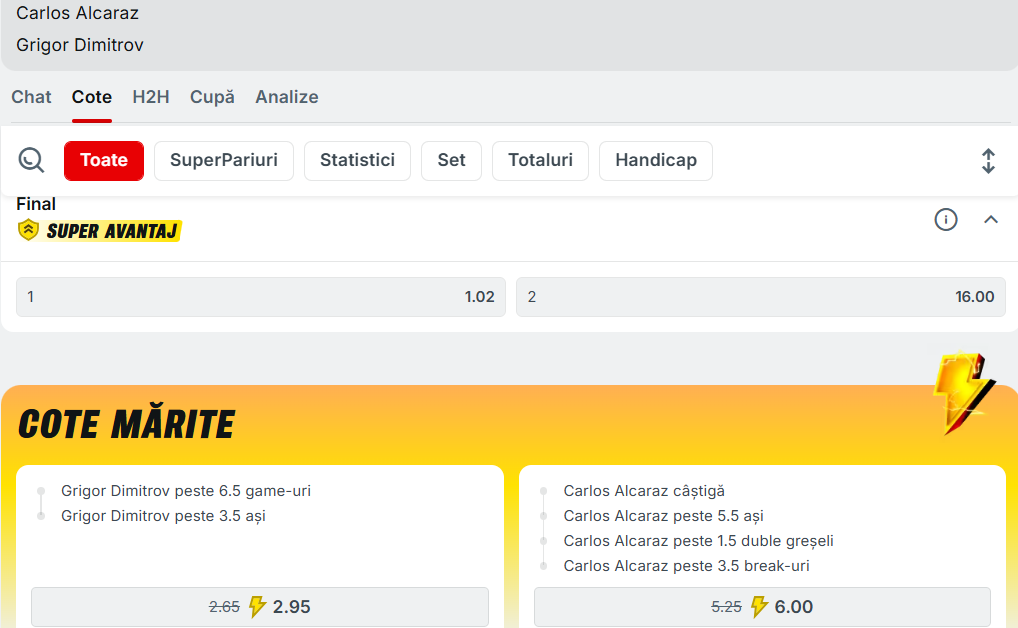The height and width of the screenshot is (628, 1018).
Task: Bet on player 1 at 1.02
Action: click(261, 297)
